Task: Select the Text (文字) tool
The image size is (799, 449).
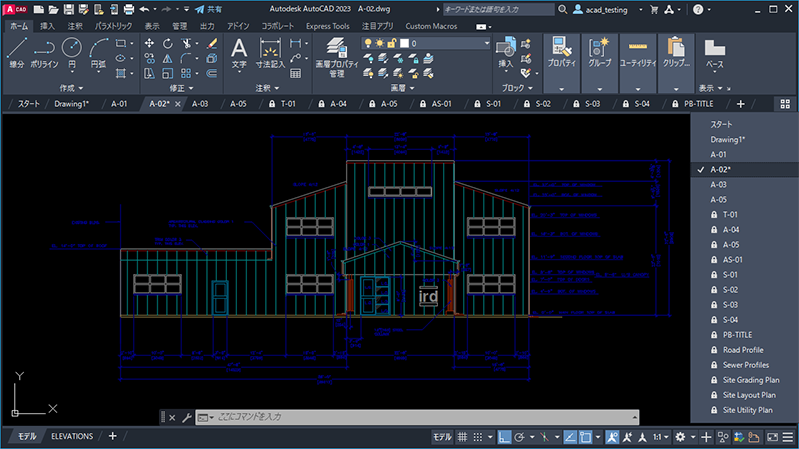Action: (x=239, y=54)
